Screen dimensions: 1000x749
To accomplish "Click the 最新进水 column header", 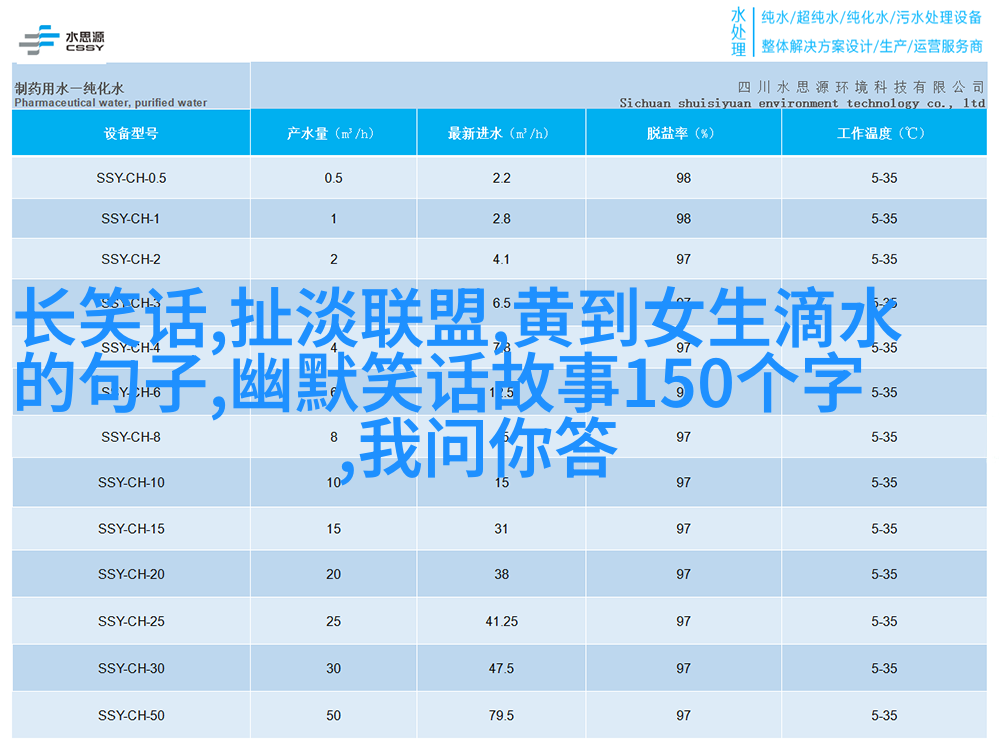I will click(x=501, y=133).
